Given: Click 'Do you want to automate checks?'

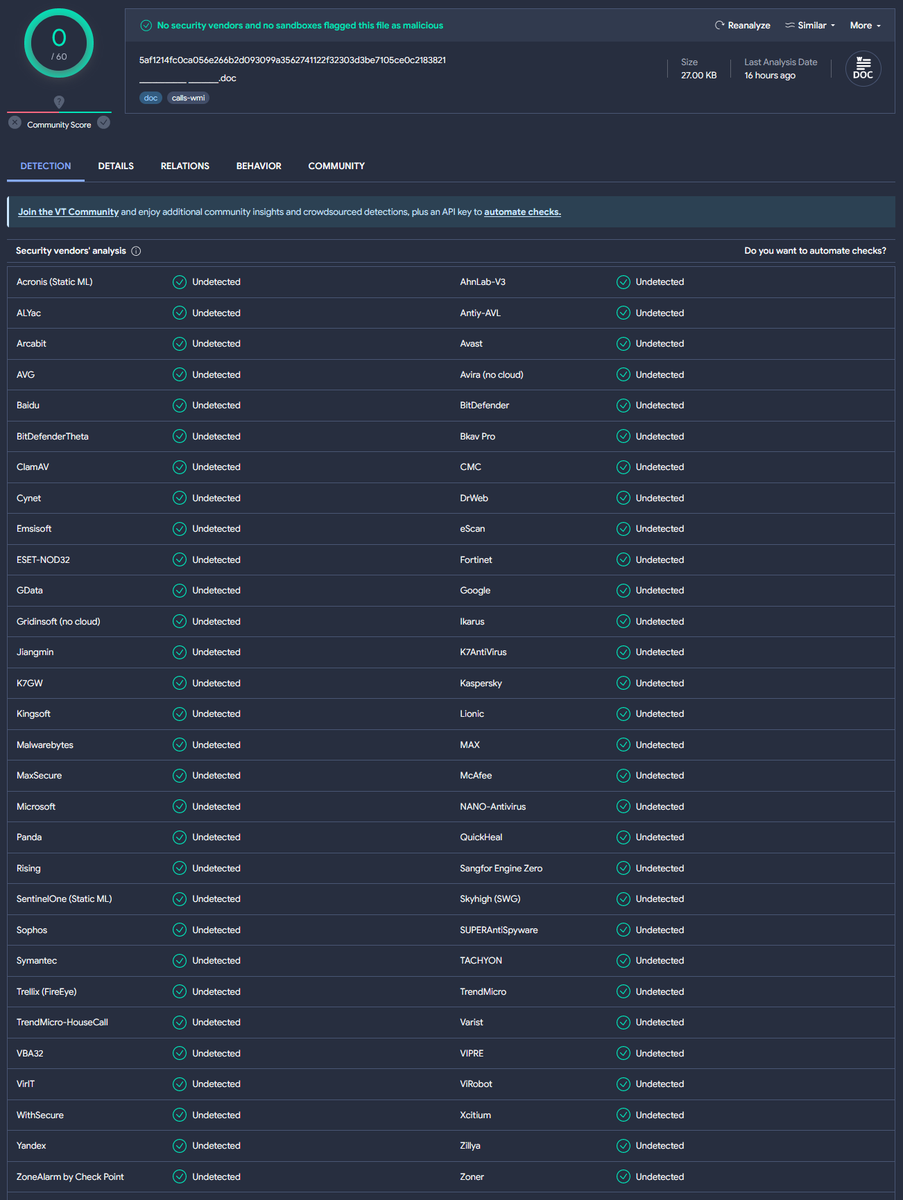Looking at the screenshot, I should coord(815,251).
